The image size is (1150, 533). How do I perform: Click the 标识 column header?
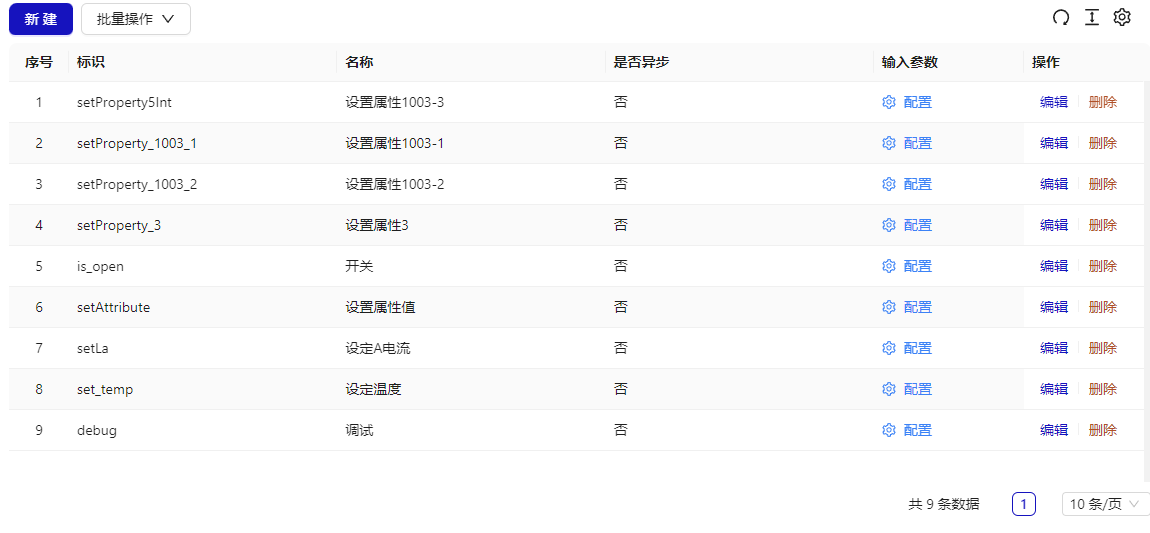[91, 62]
